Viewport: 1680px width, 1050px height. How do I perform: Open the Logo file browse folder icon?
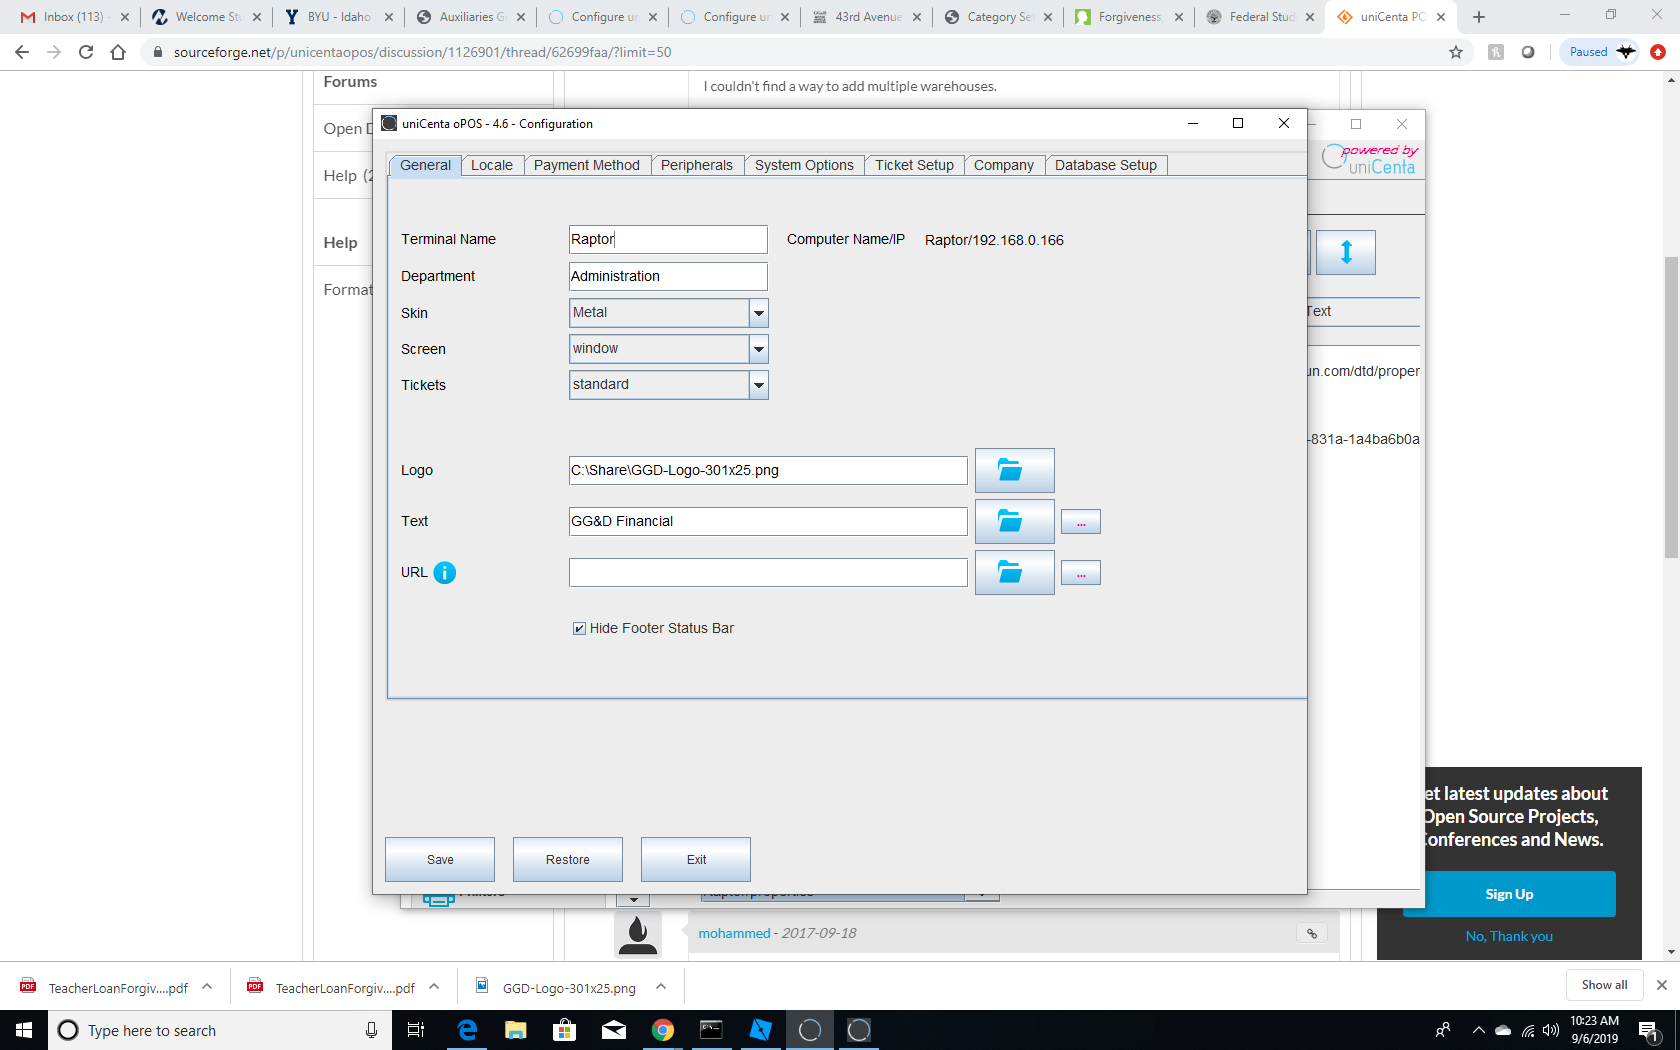[1014, 470]
